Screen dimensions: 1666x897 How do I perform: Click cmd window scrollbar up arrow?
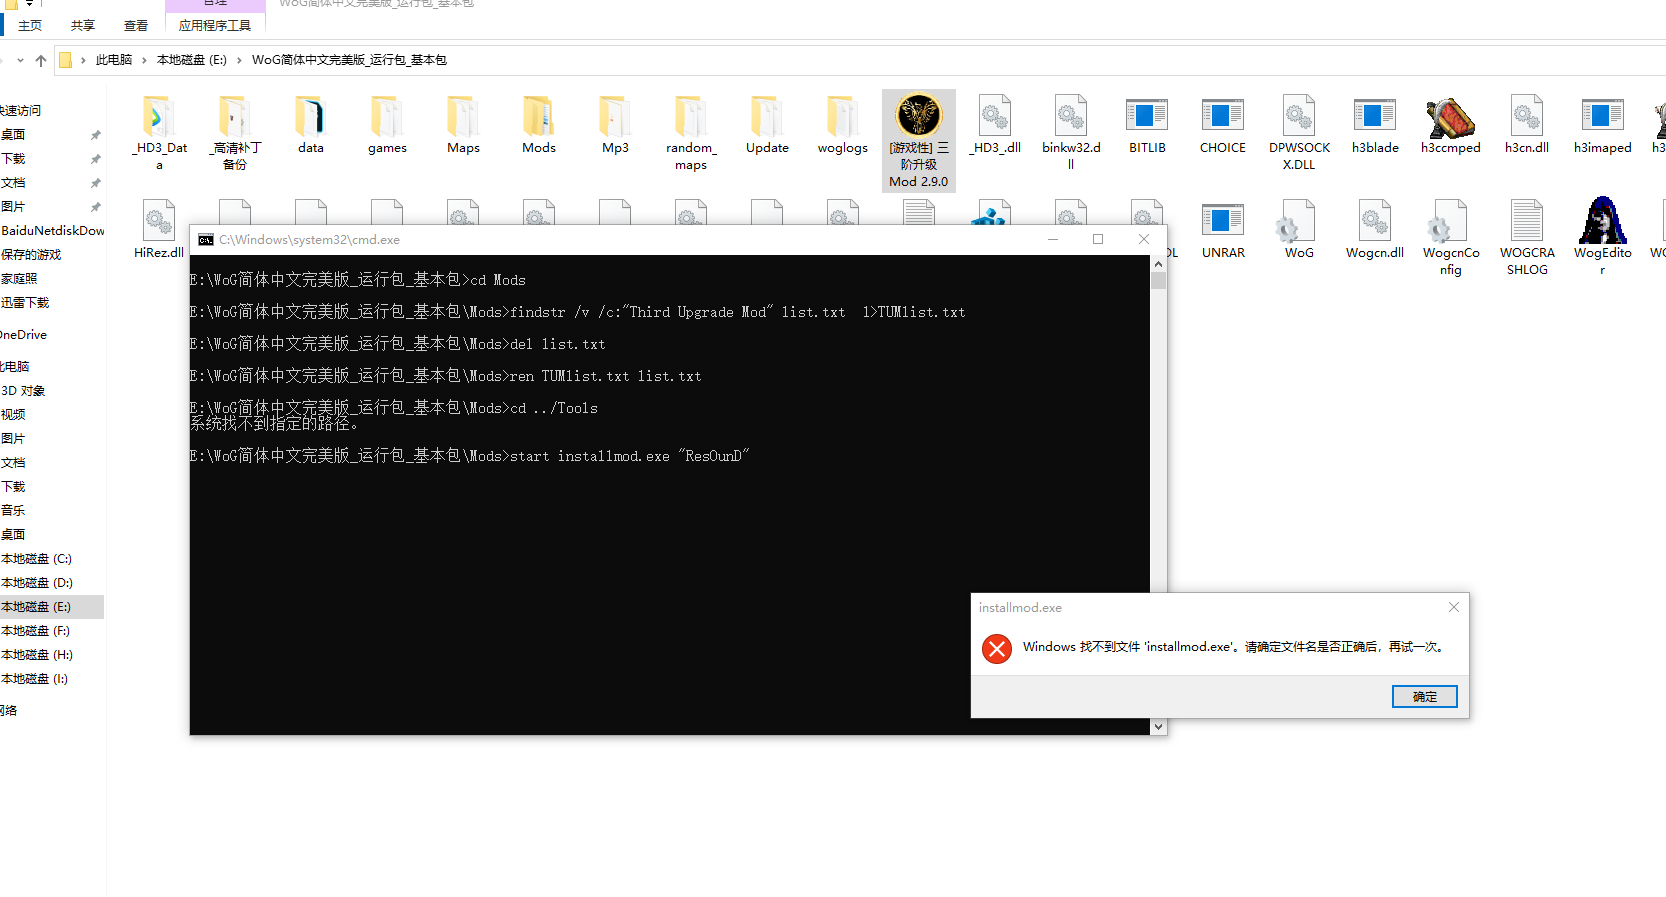(x=1159, y=264)
